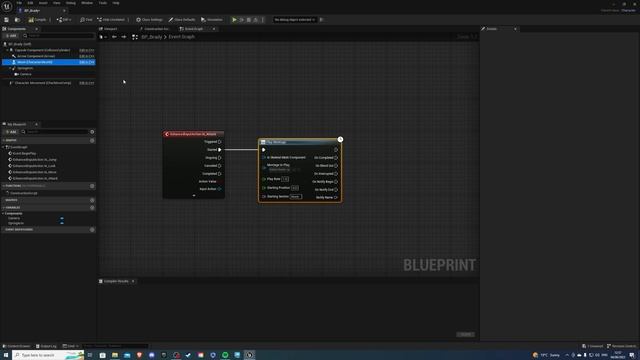Open the Diff dropdown in the toolbar
The image size is (640, 360).
64,20
